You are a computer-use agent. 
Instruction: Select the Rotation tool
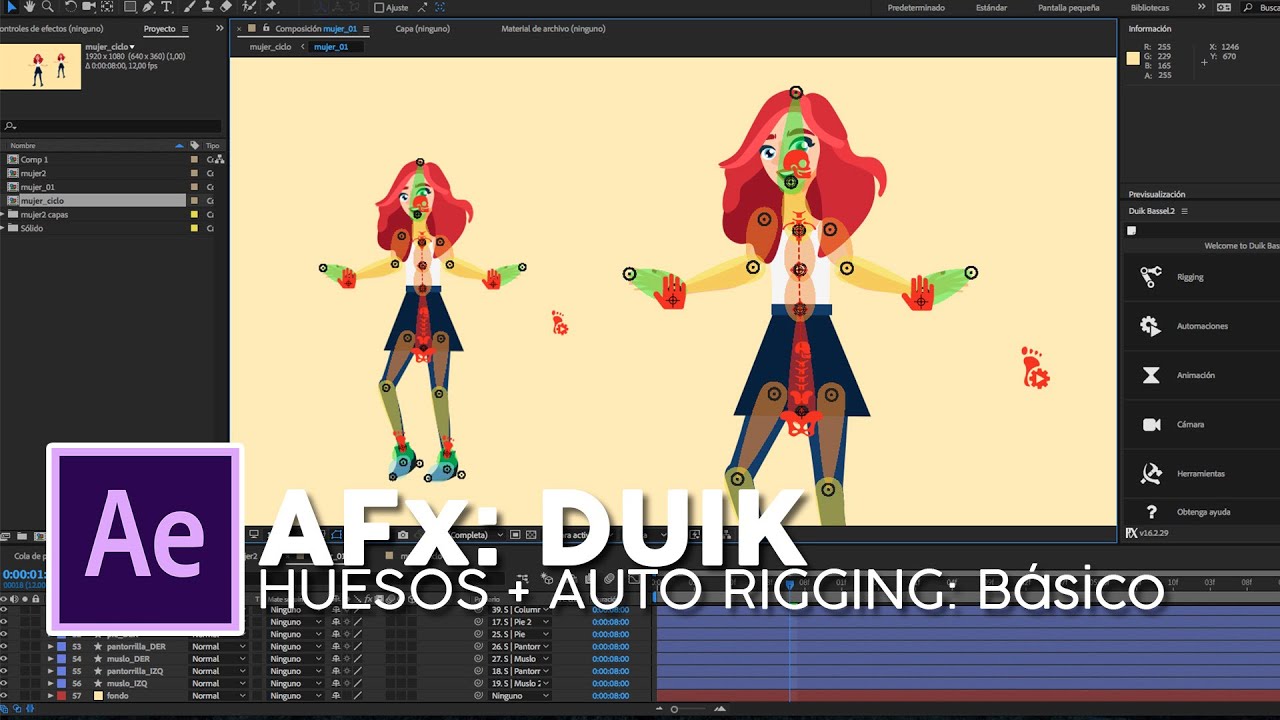click(x=70, y=7)
